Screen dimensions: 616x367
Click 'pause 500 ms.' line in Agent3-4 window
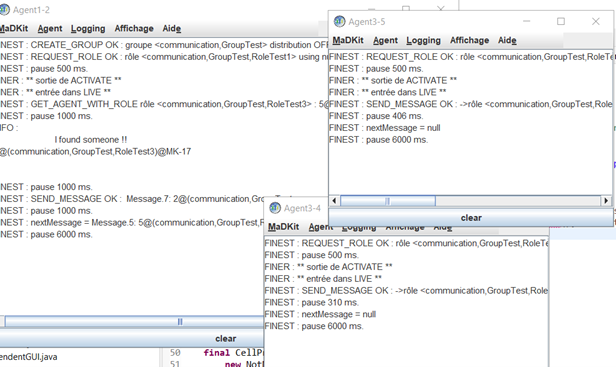tap(312, 255)
